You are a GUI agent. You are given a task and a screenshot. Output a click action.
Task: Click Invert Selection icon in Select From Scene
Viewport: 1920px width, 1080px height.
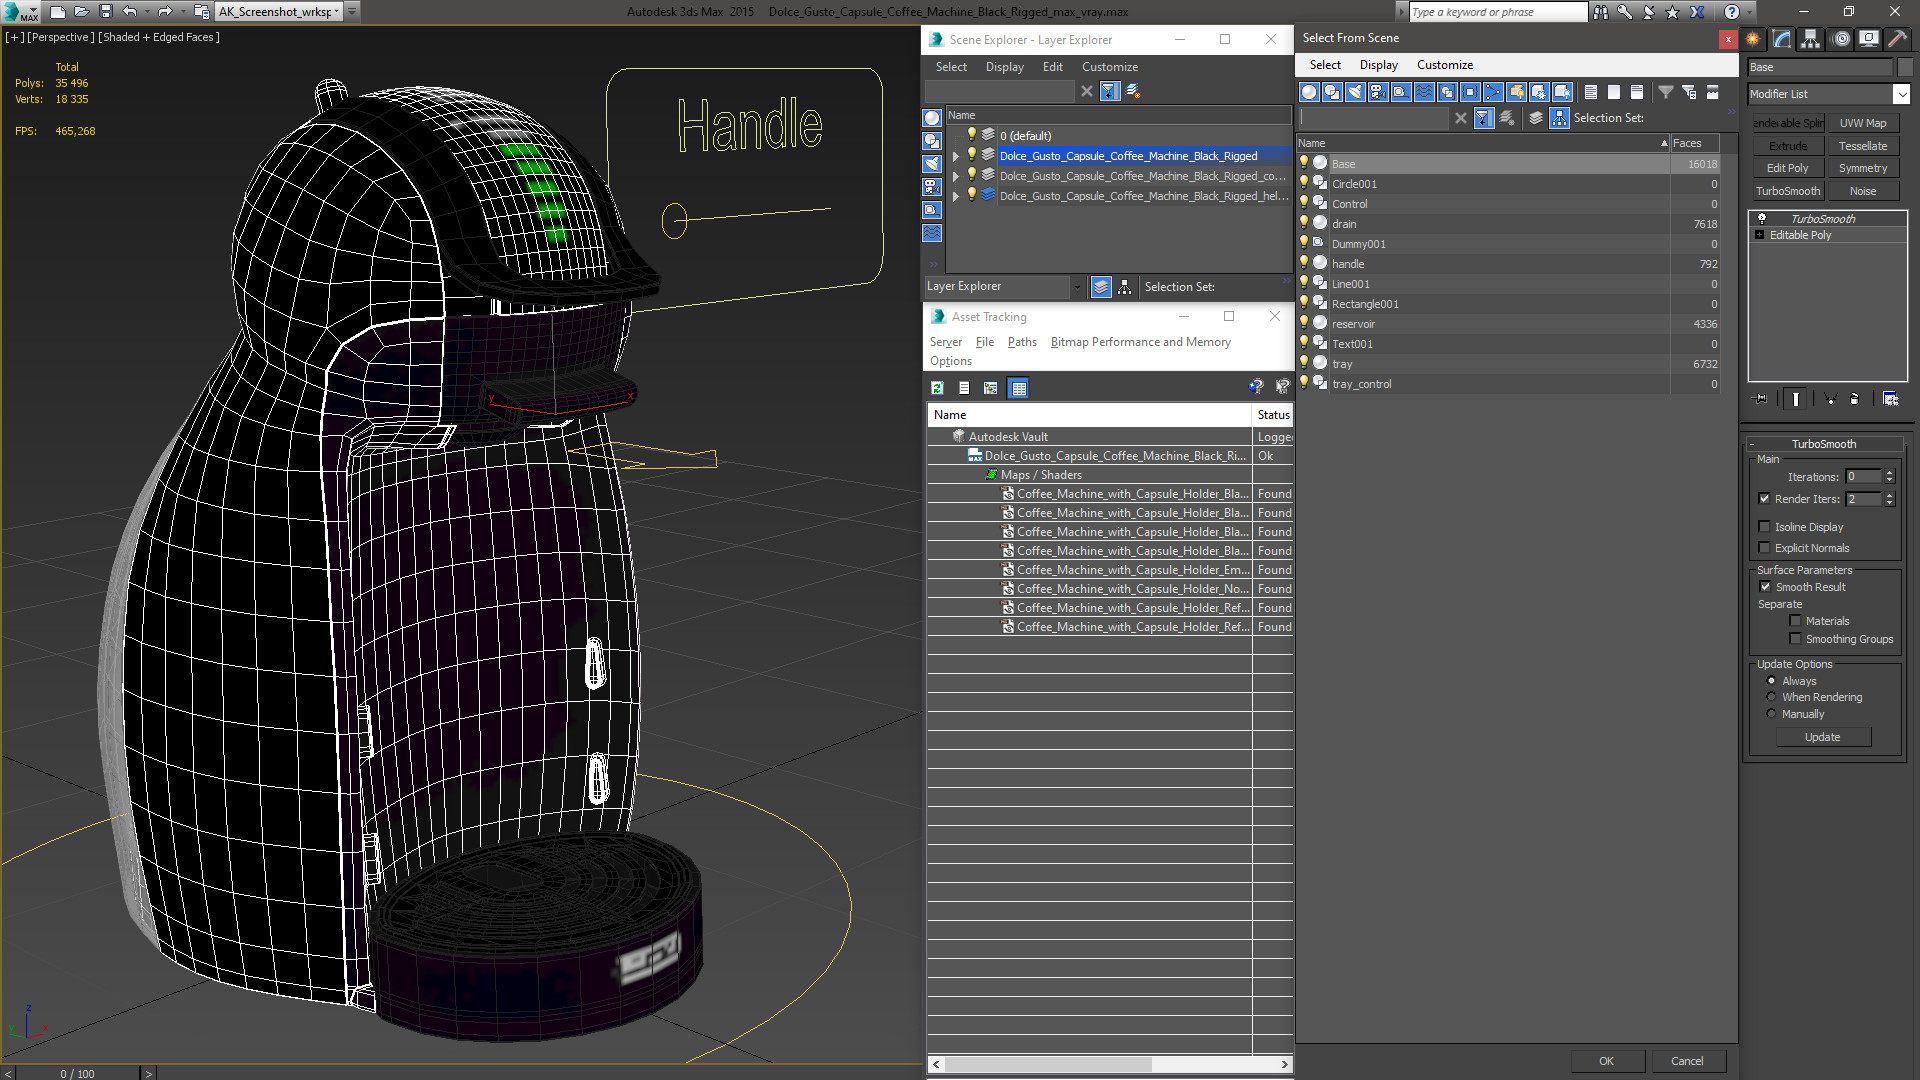1637,92
